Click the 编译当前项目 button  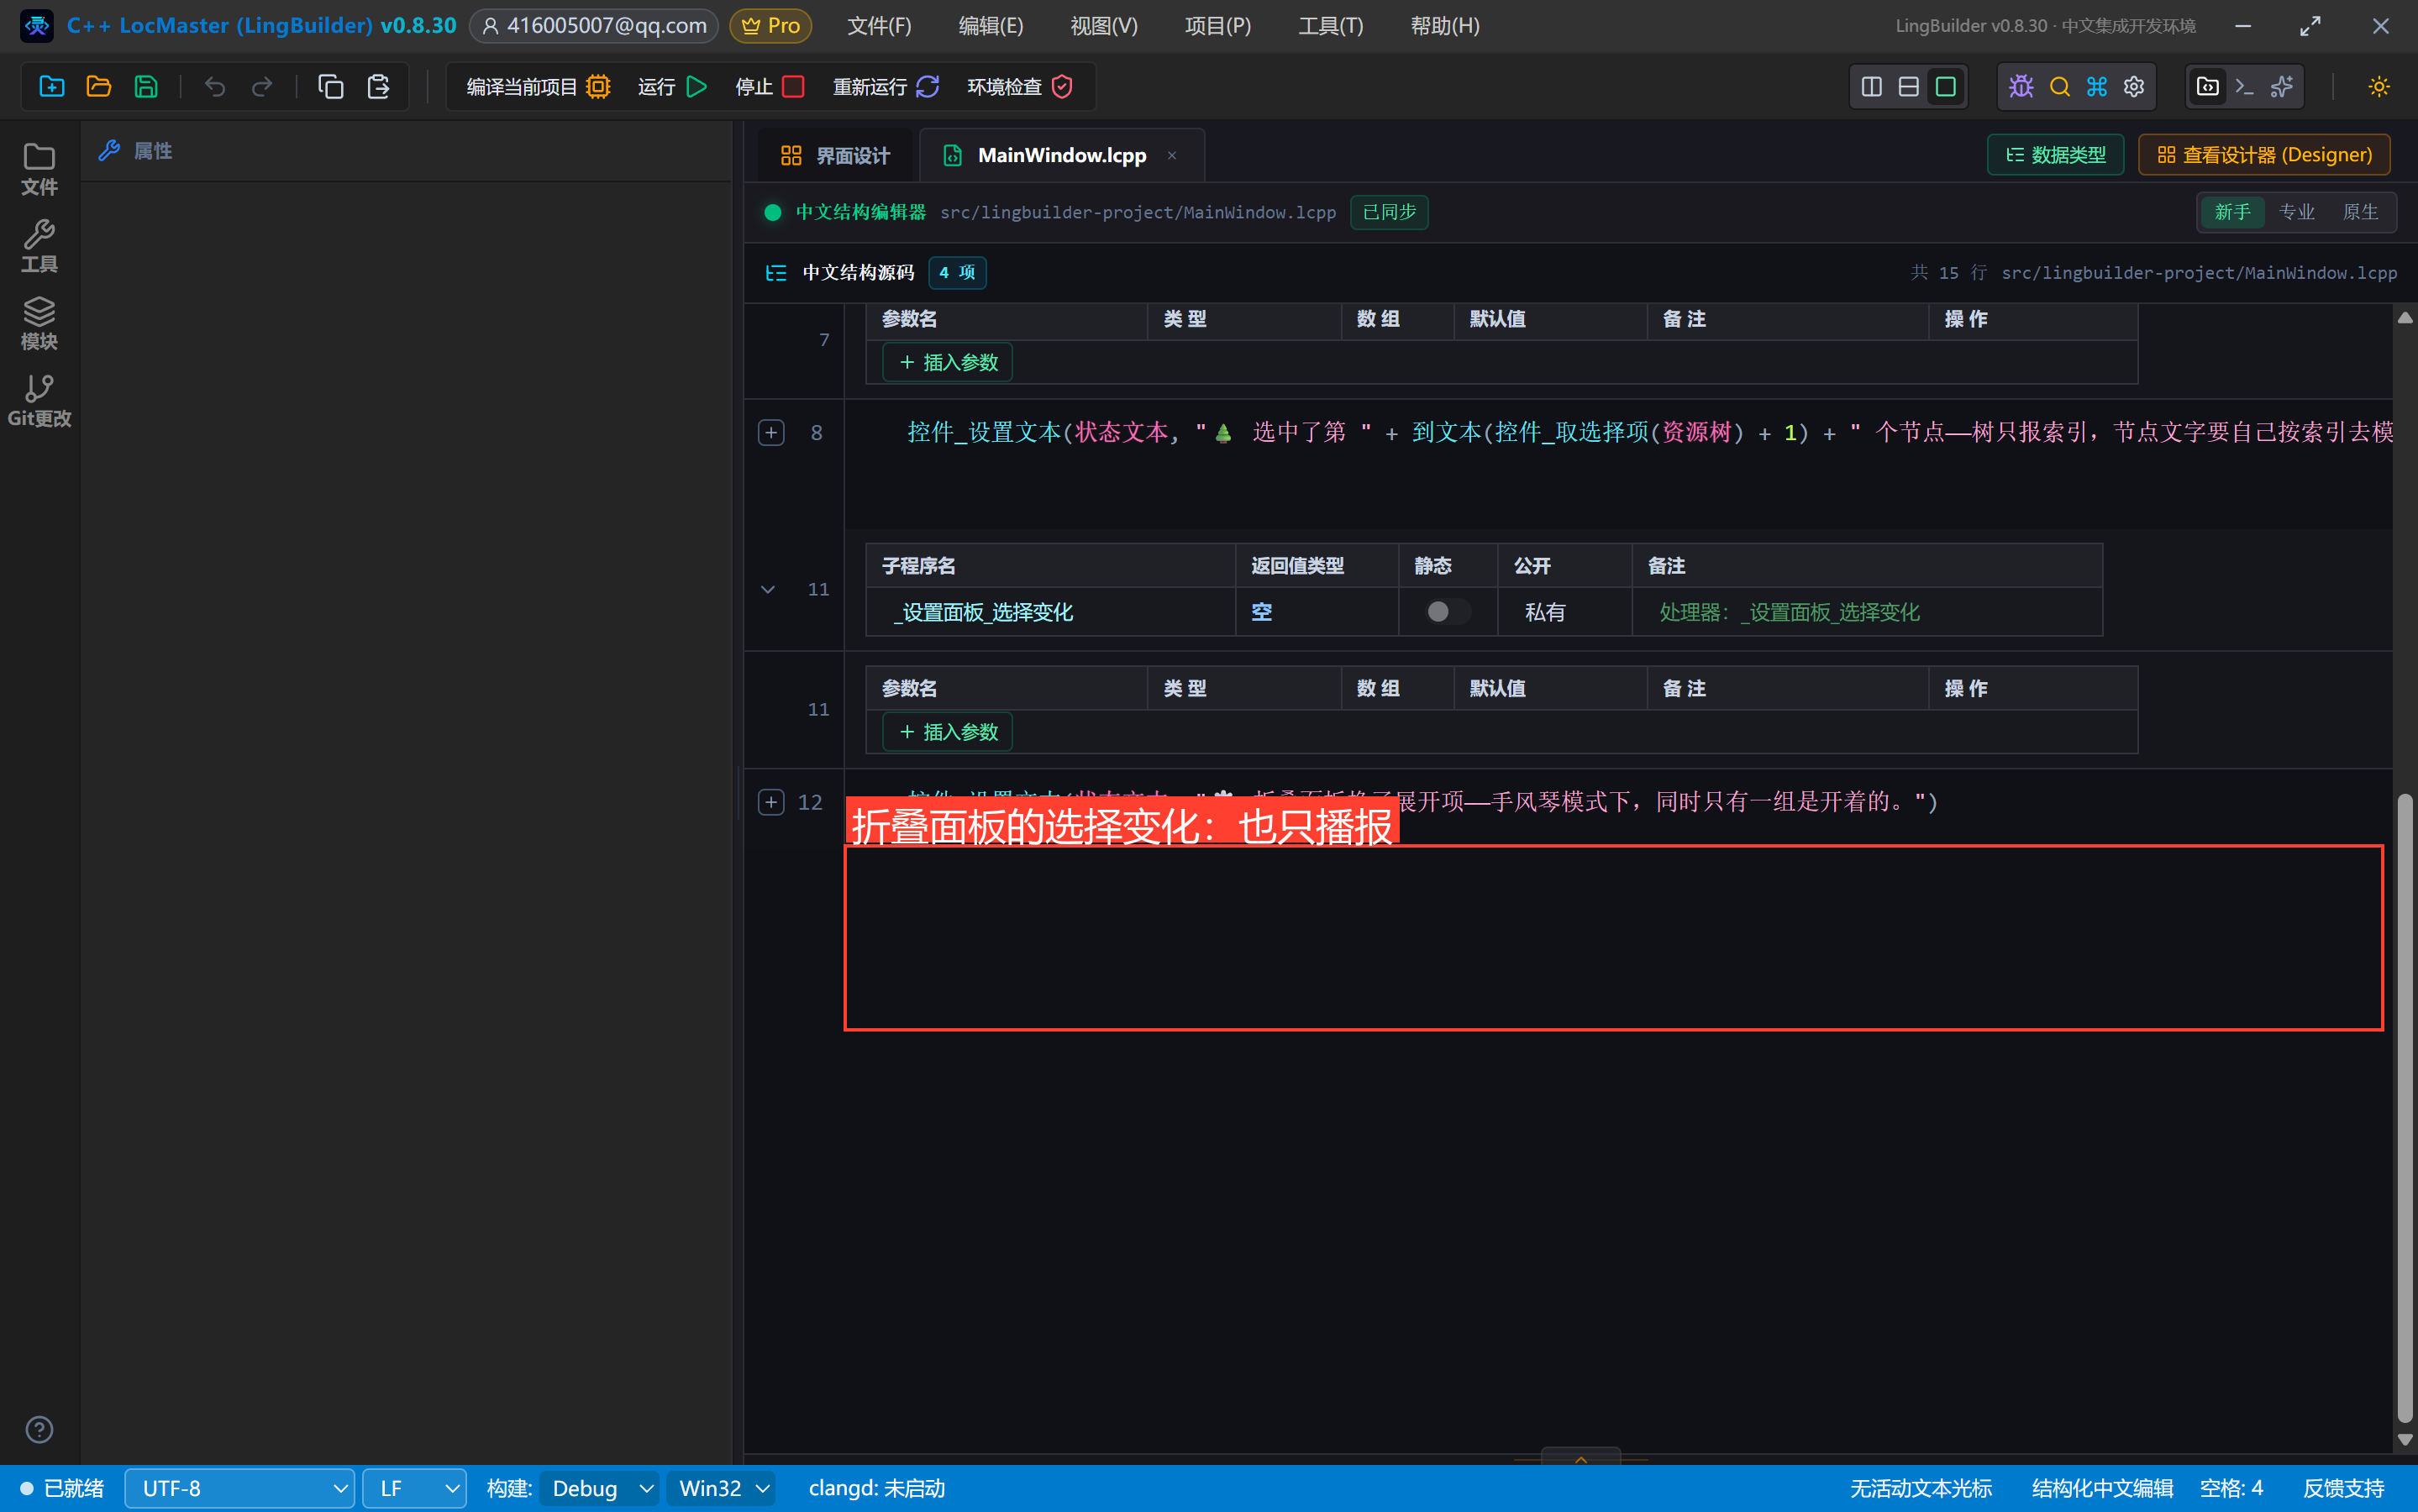[538, 87]
